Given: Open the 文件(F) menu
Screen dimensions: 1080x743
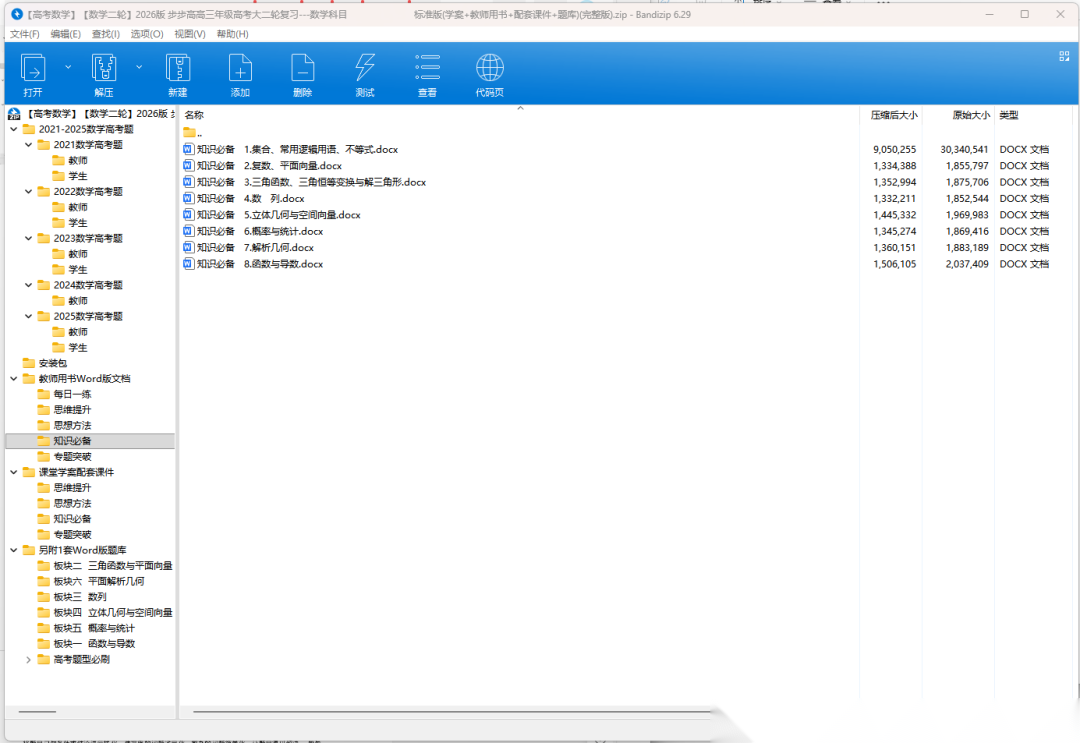Looking at the screenshot, I should coord(25,34).
